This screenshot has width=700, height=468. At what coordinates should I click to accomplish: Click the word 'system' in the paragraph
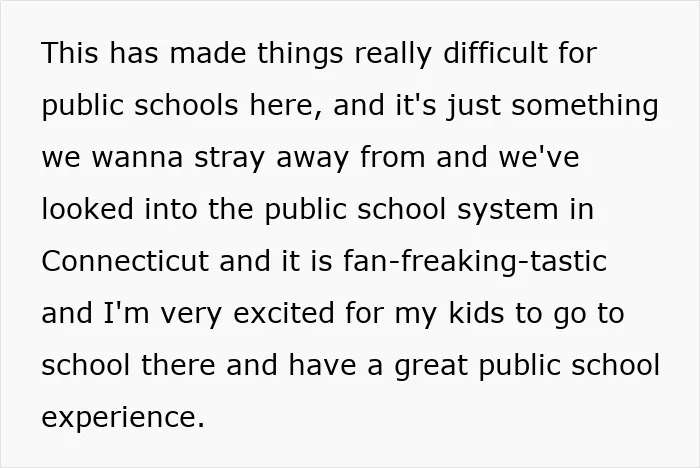508,211
